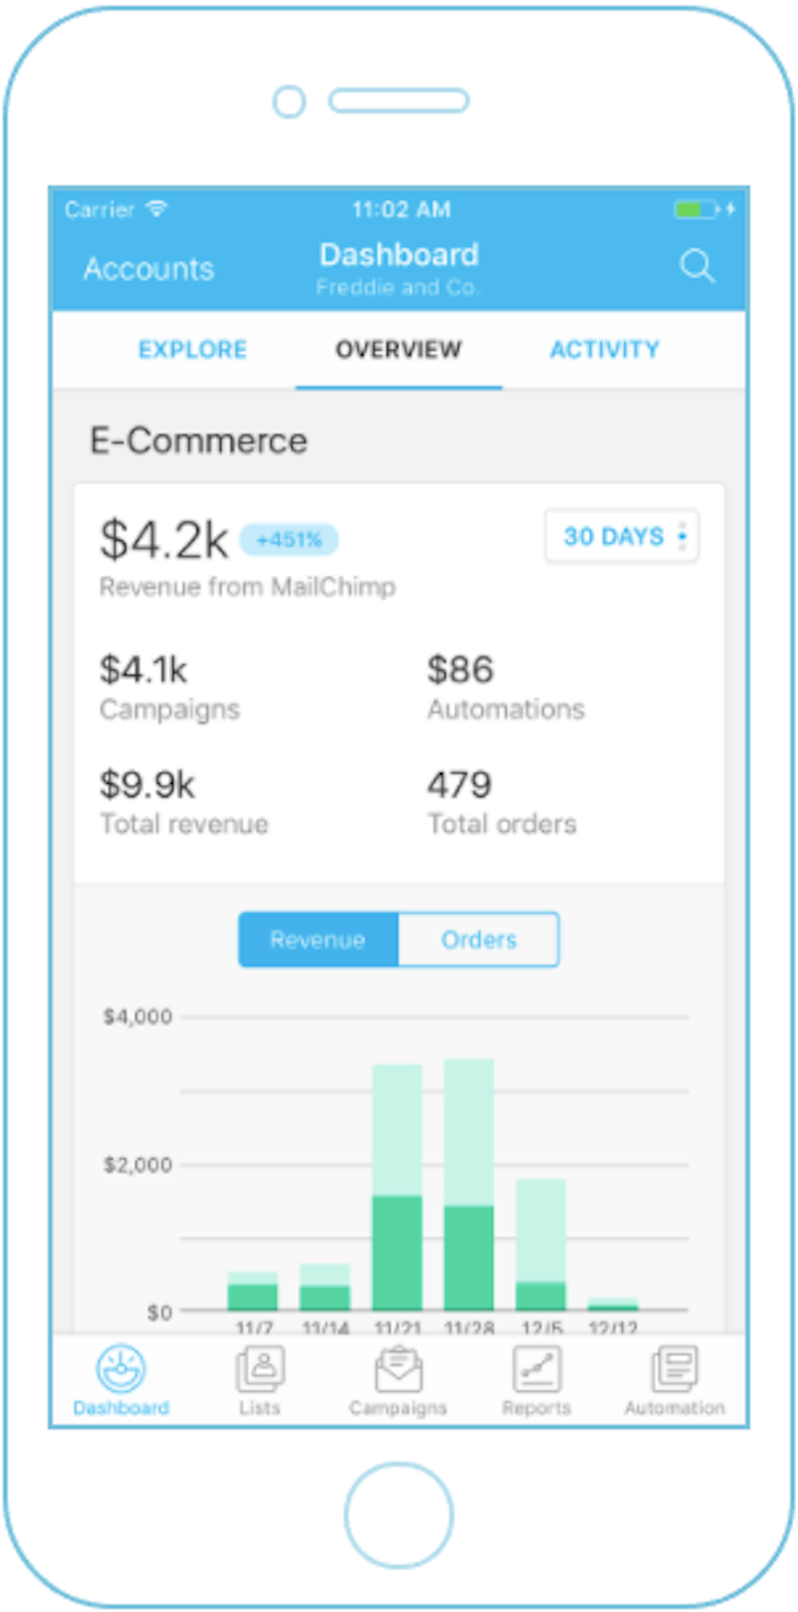View Reports via the graph icon

pos(537,1368)
